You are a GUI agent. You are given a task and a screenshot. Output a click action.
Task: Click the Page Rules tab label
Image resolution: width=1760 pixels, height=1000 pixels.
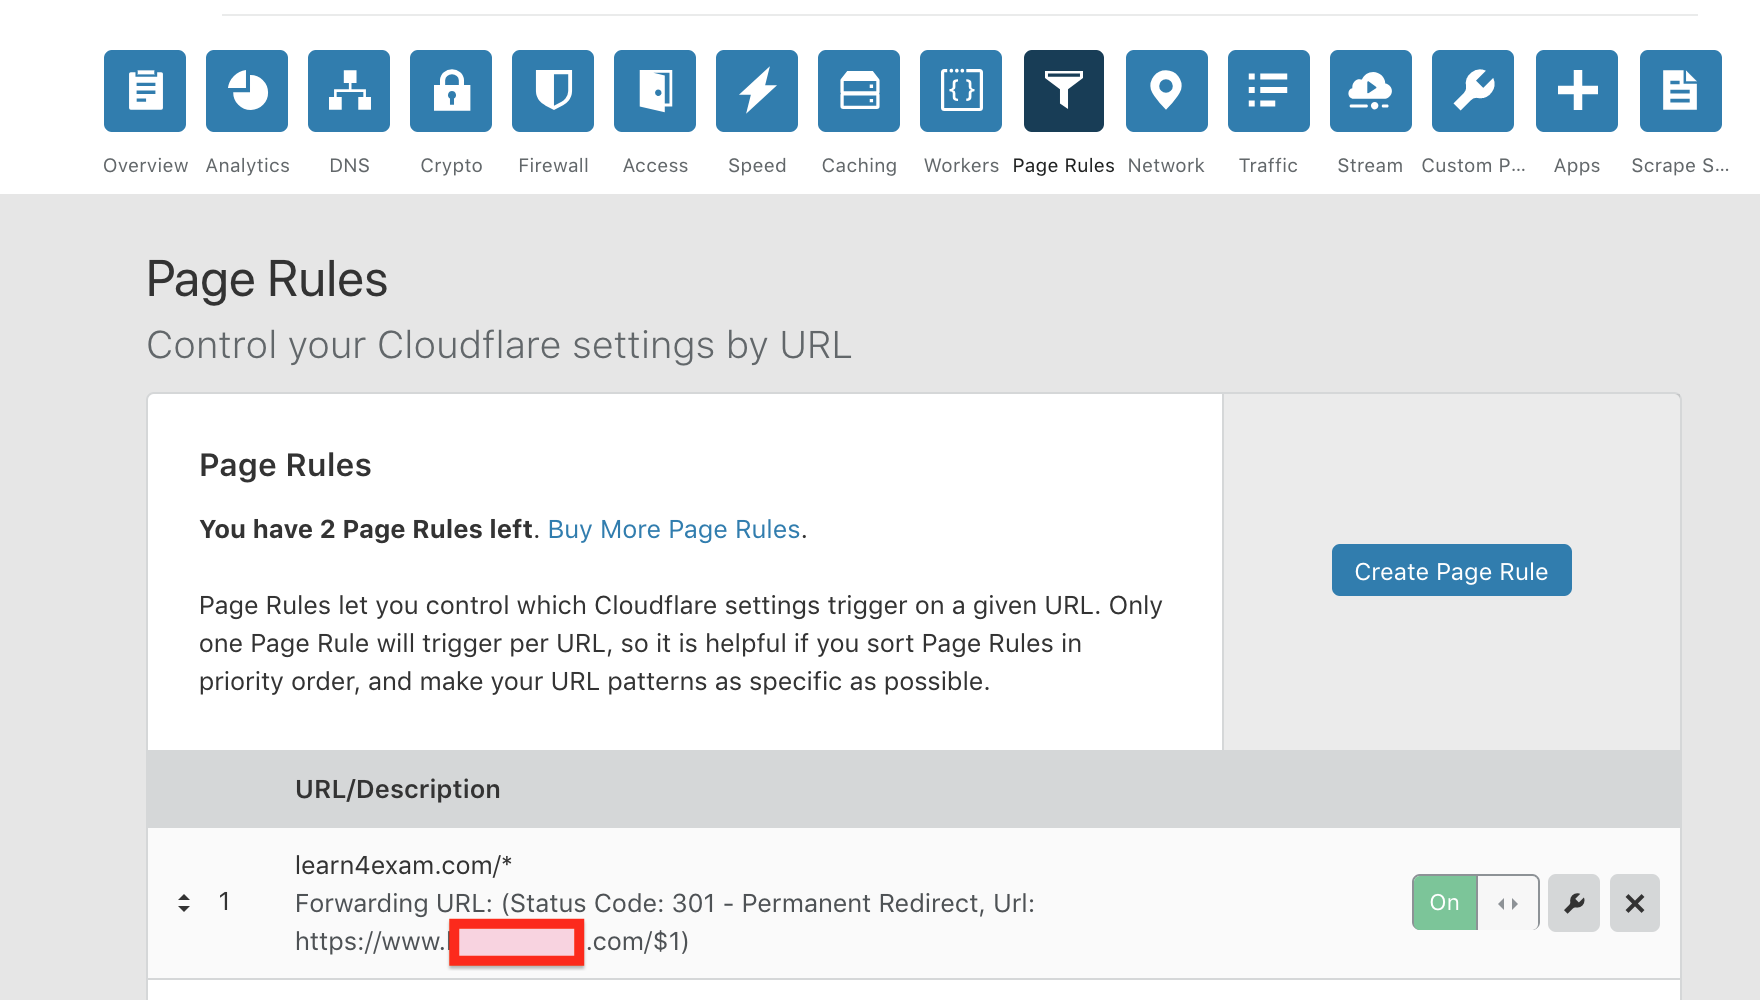click(1063, 166)
